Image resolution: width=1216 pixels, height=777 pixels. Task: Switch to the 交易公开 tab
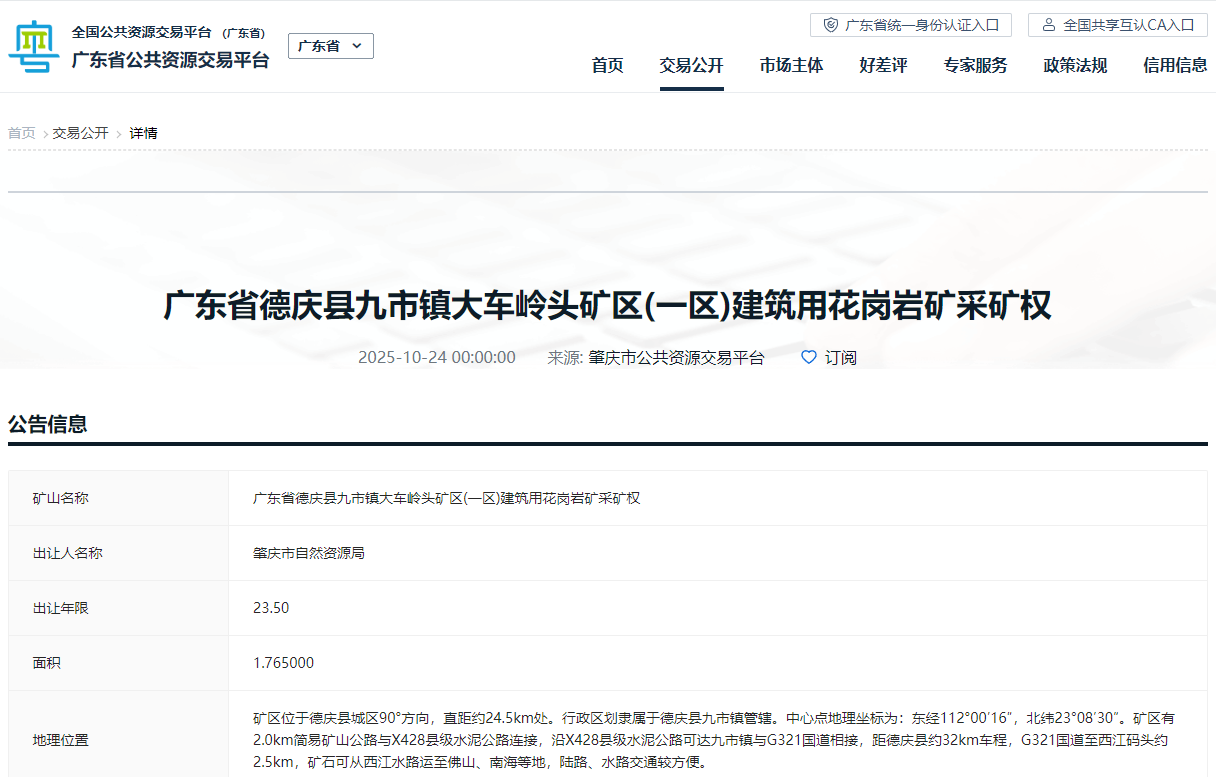pyautogui.click(x=691, y=66)
